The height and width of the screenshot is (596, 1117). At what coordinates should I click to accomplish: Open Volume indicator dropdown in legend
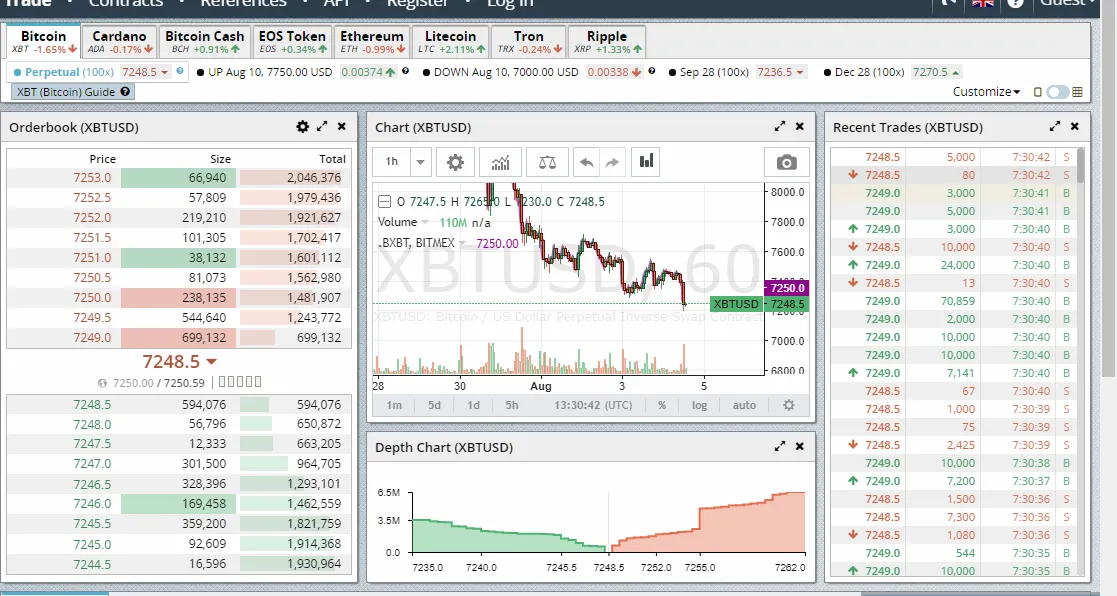(426, 222)
